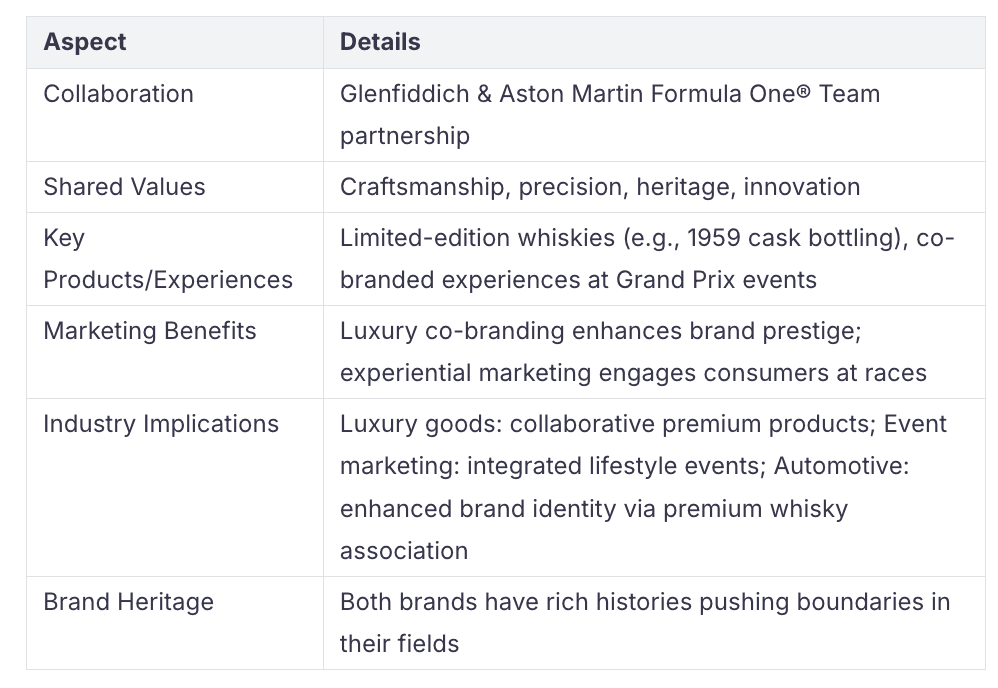Select the "Shared Values" cell

coord(124,187)
